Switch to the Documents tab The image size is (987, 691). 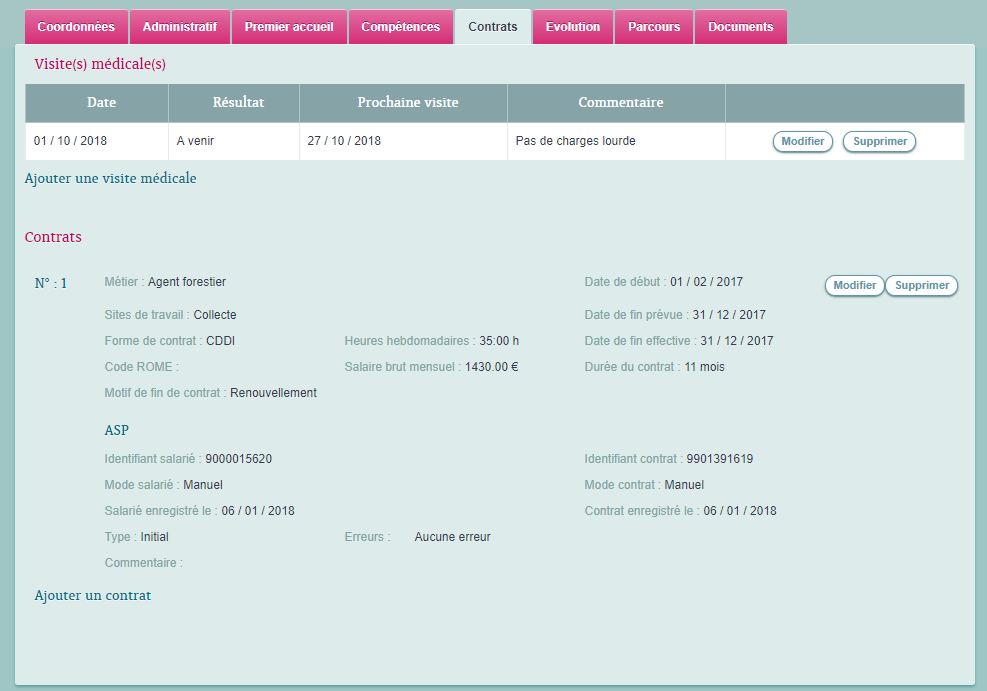(740, 27)
